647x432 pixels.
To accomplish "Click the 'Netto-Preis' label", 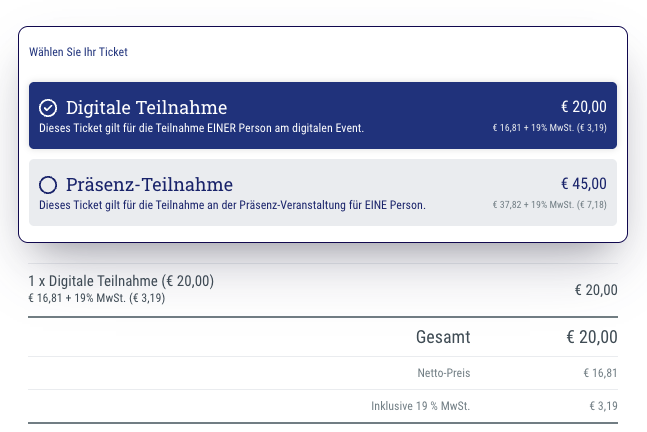I will [x=444, y=373].
